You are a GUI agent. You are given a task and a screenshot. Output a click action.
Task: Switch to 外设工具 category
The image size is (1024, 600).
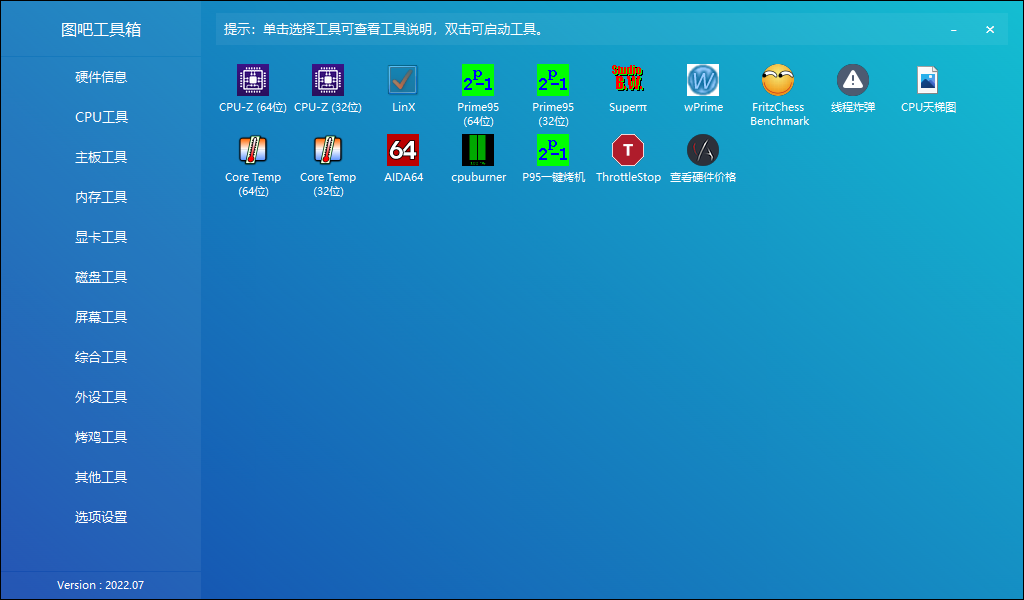(x=101, y=397)
